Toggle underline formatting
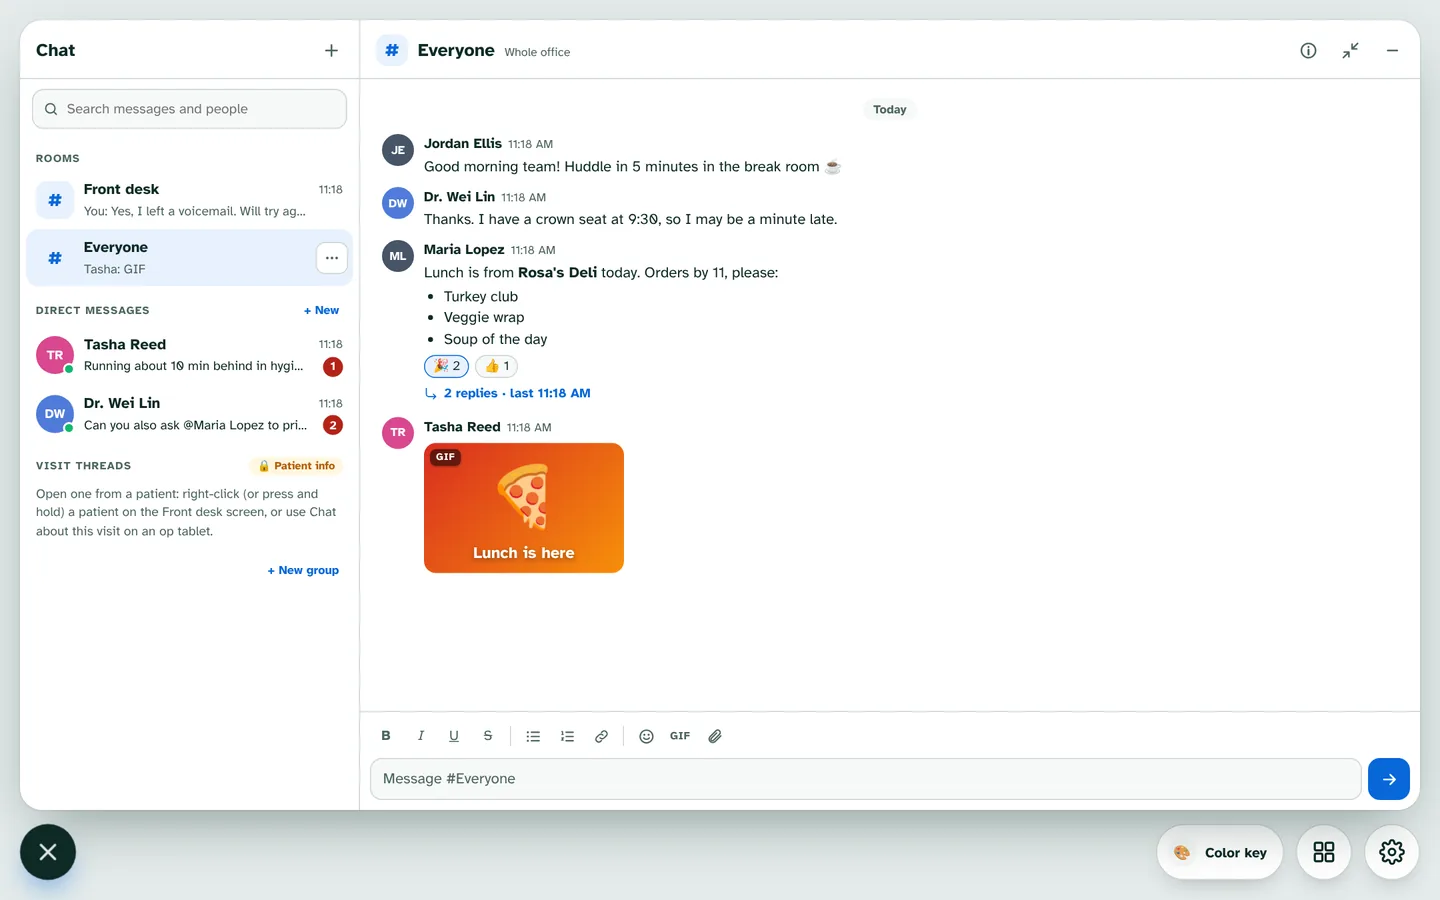The image size is (1440, 900). coord(454,736)
